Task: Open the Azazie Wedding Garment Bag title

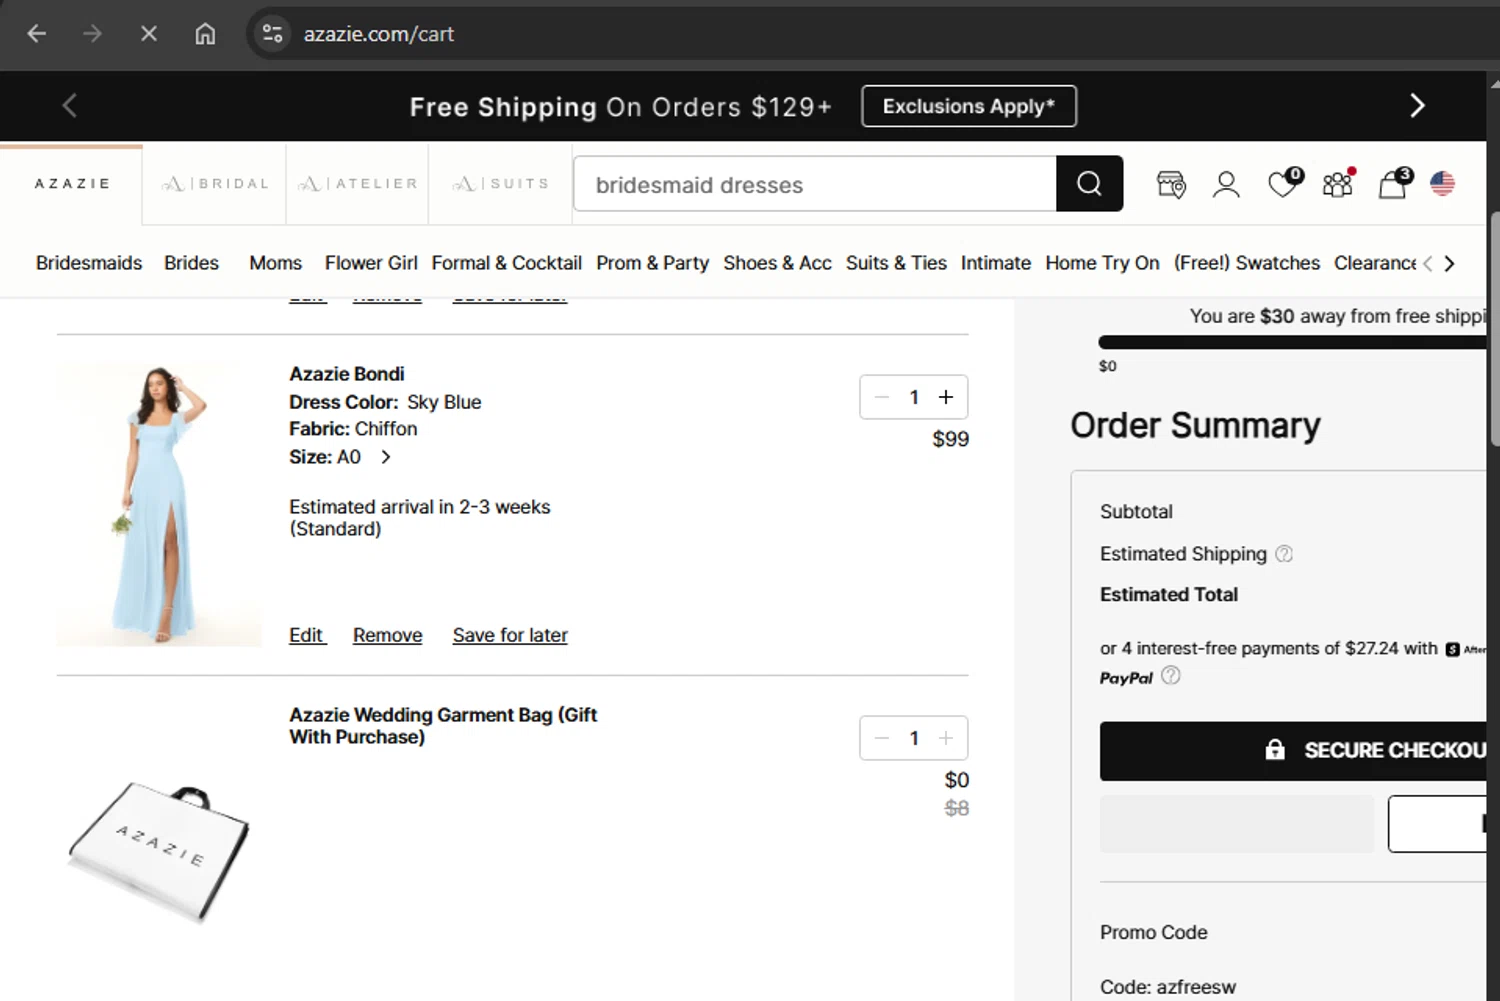Action: click(443, 726)
